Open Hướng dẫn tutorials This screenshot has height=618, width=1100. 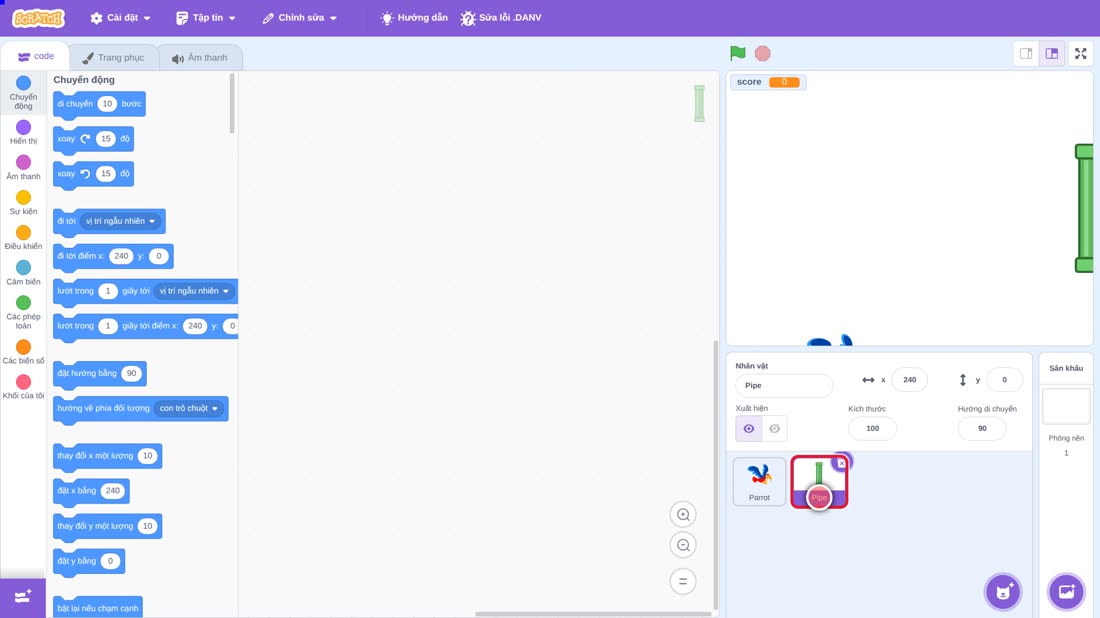[414, 18]
